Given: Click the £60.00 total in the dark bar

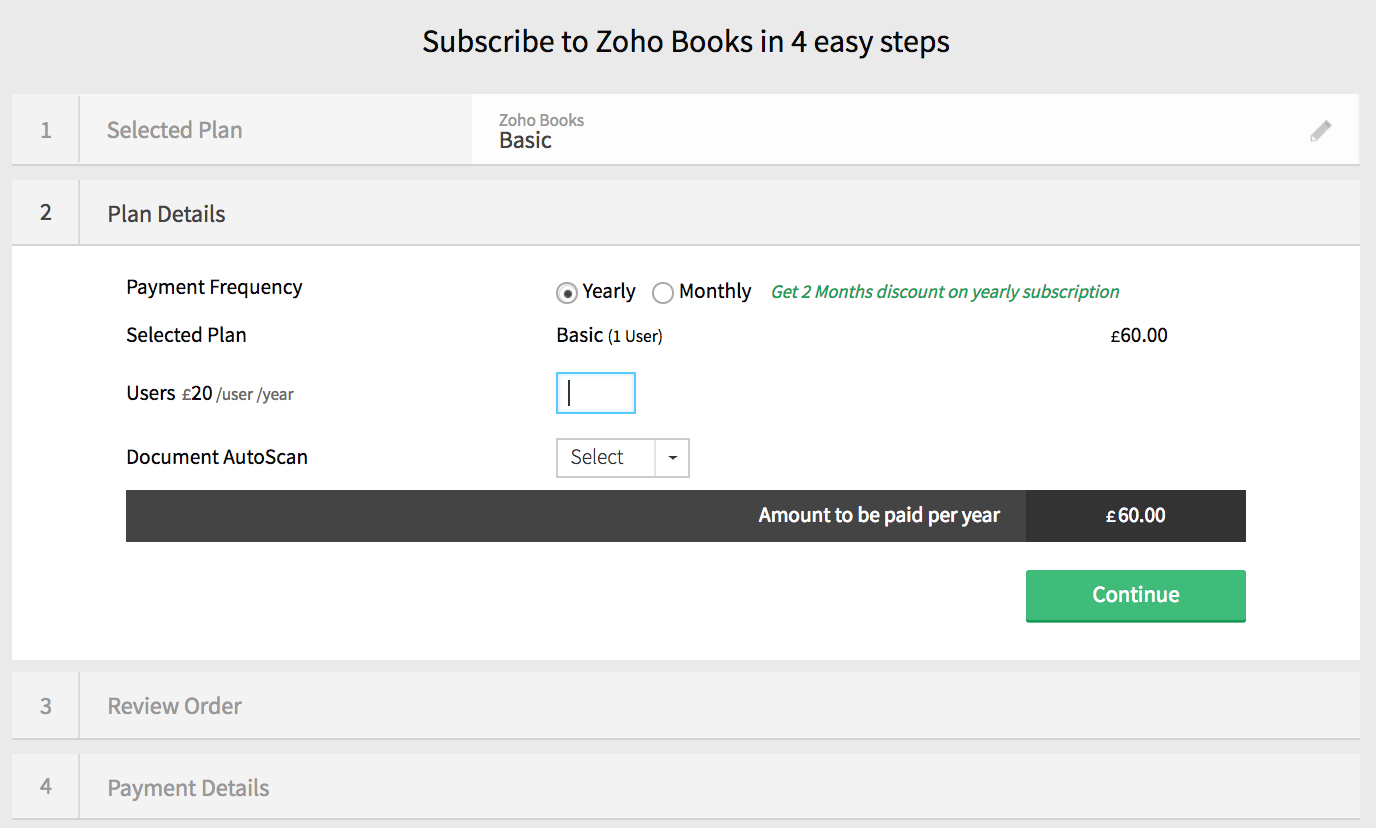Looking at the screenshot, I should [1135, 516].
